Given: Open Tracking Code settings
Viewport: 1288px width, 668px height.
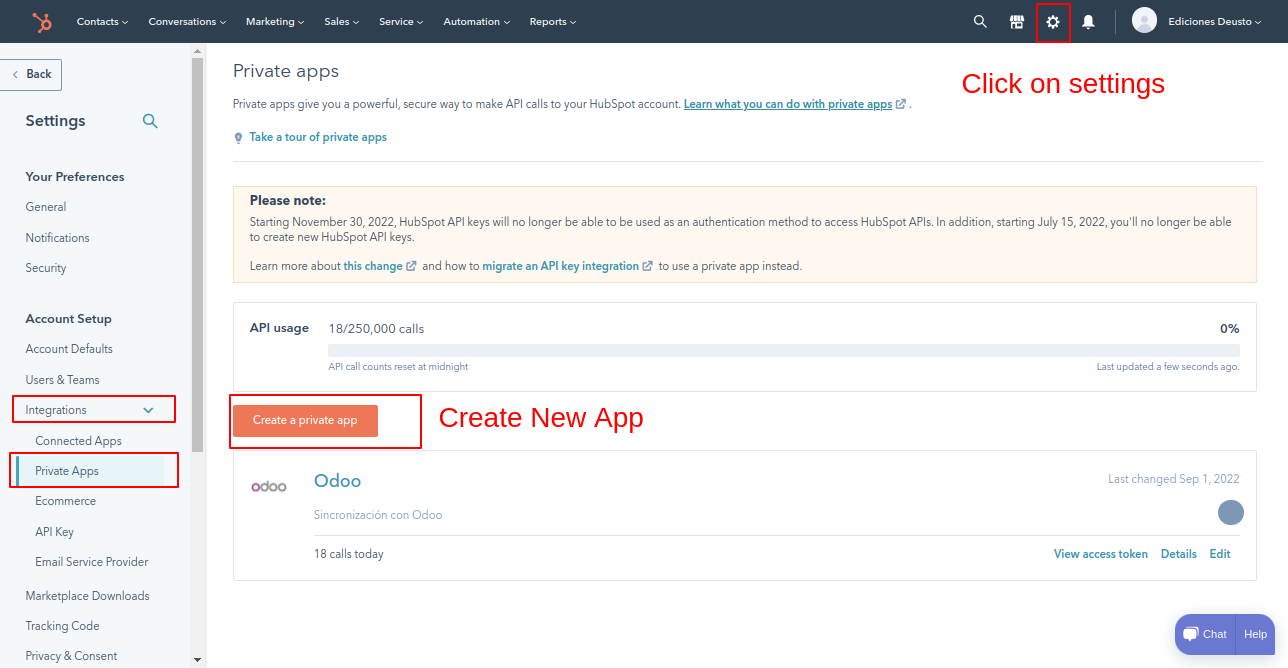Looking at the screenshot, I should (62, 626).
